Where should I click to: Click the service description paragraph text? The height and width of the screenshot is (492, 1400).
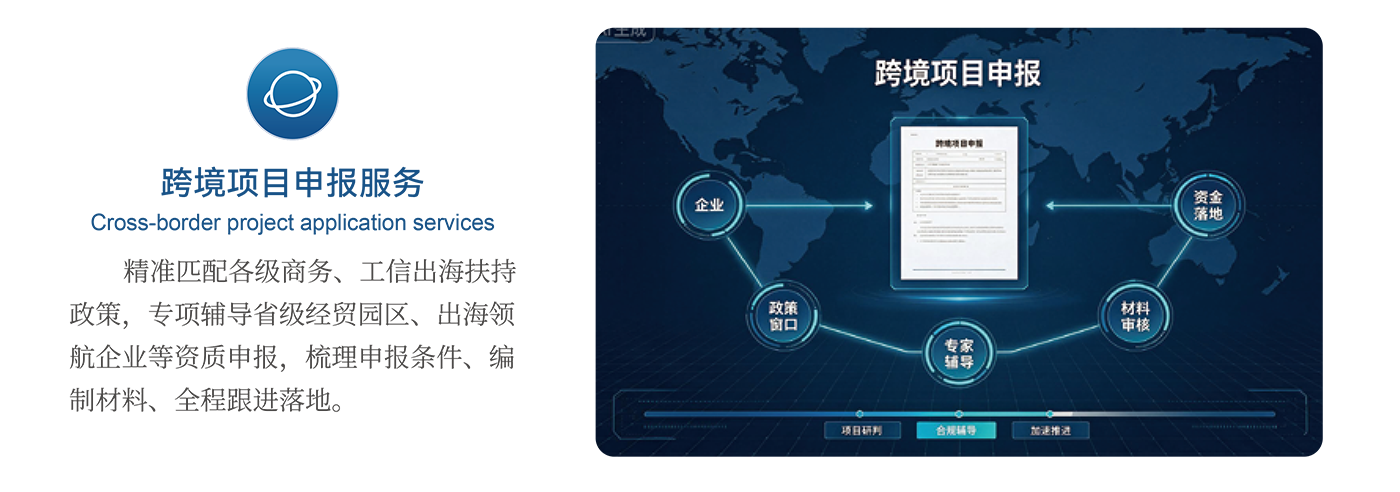(x=292, y=336)
